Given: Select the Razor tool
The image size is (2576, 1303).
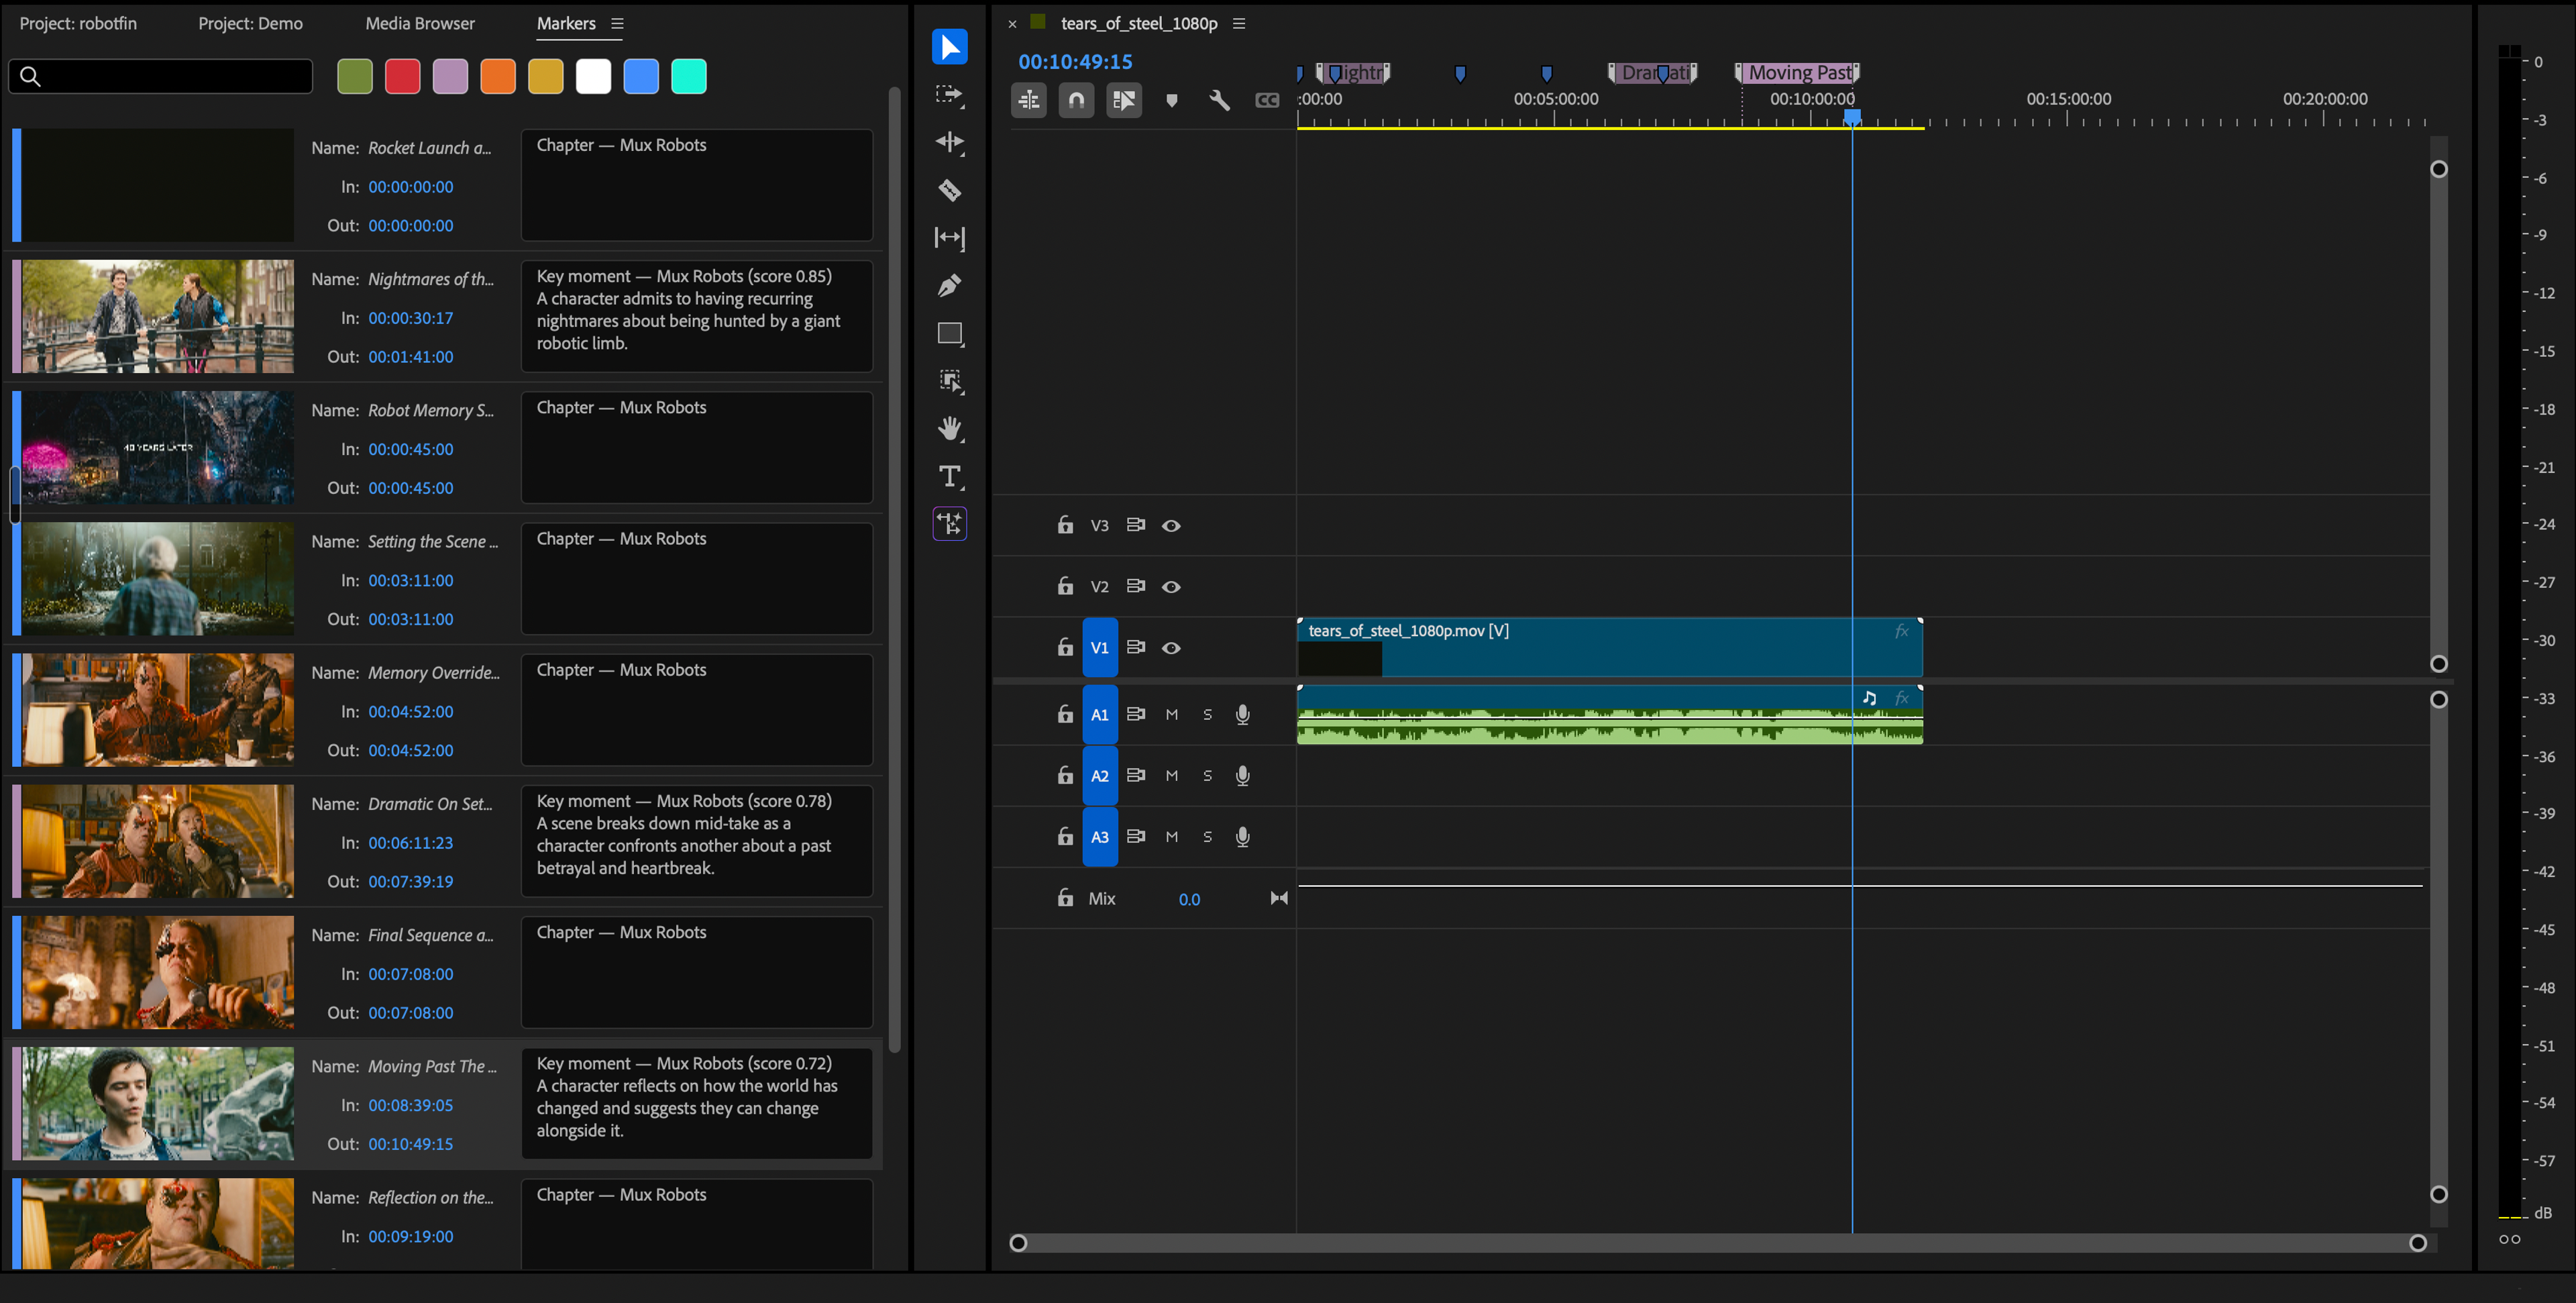Looking at the screenshot, I should coord(949,190).
